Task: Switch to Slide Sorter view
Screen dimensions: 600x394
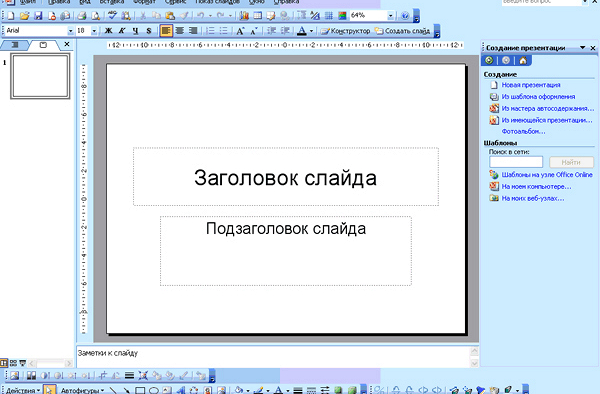Action: click(13, 363)
